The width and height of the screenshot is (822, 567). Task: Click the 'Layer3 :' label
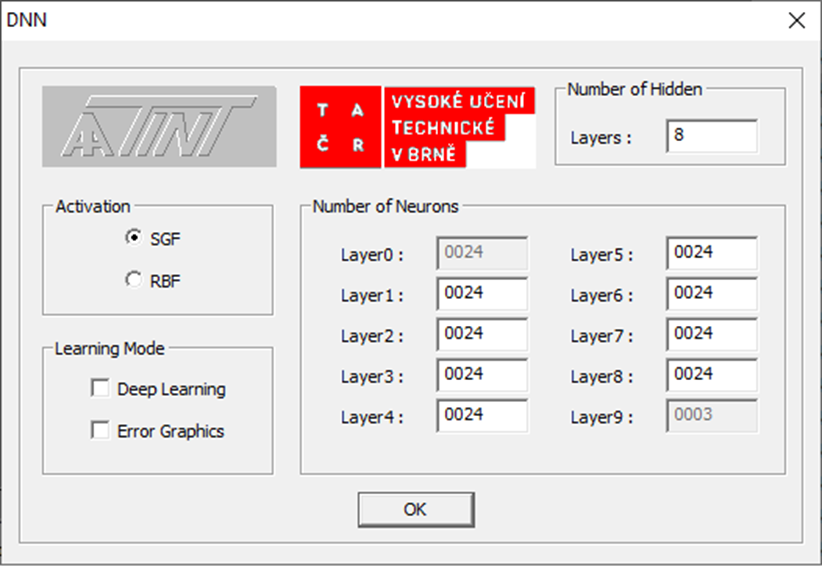pyautogui.click(x=372, y=377)
